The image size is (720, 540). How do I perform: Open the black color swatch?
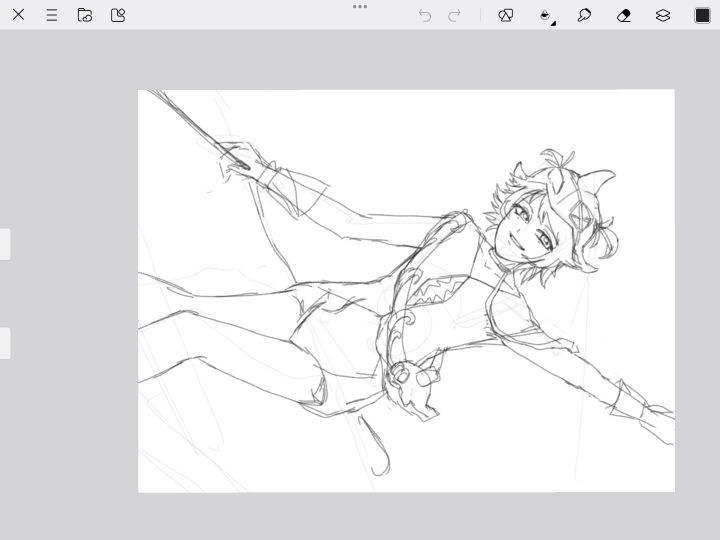point(702,15)
